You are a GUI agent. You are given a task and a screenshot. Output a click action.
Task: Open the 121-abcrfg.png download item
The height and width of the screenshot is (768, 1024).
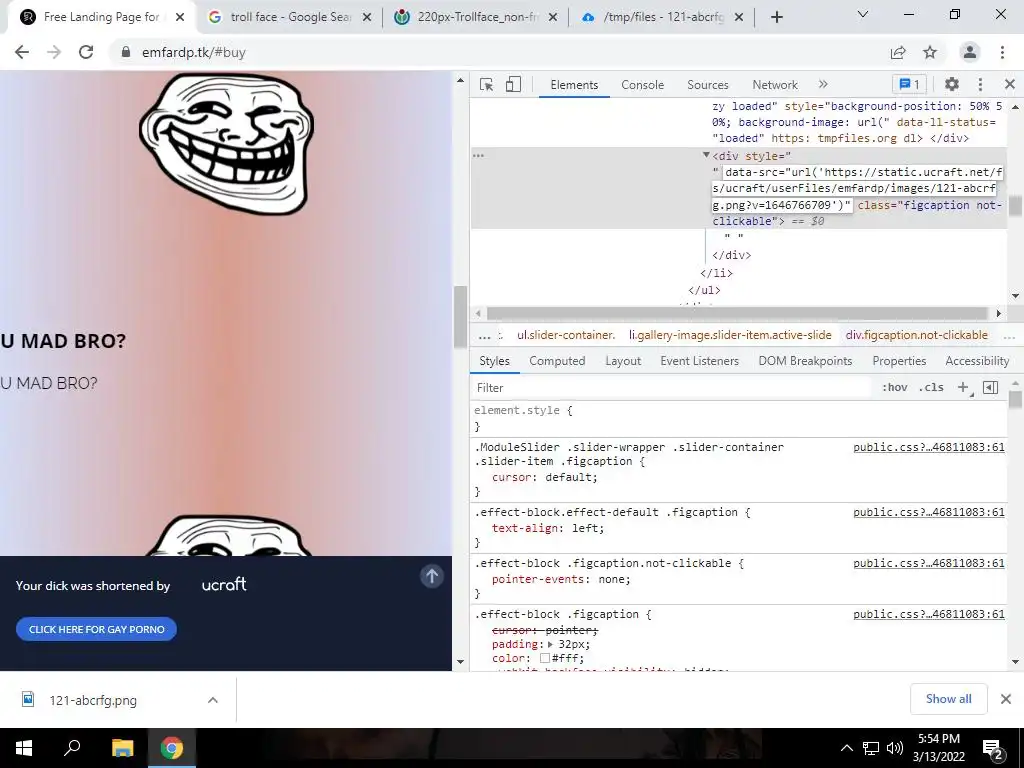tap(93, 700)
